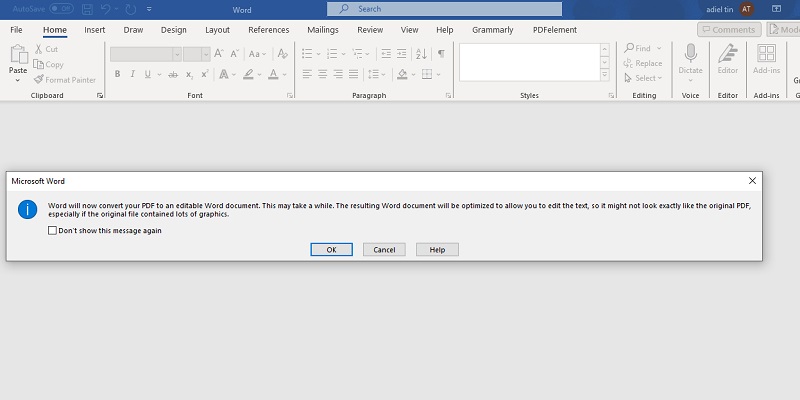Apply paragraph shading color
The width and height of the screenshot is (800, 400).
[402, 74]
